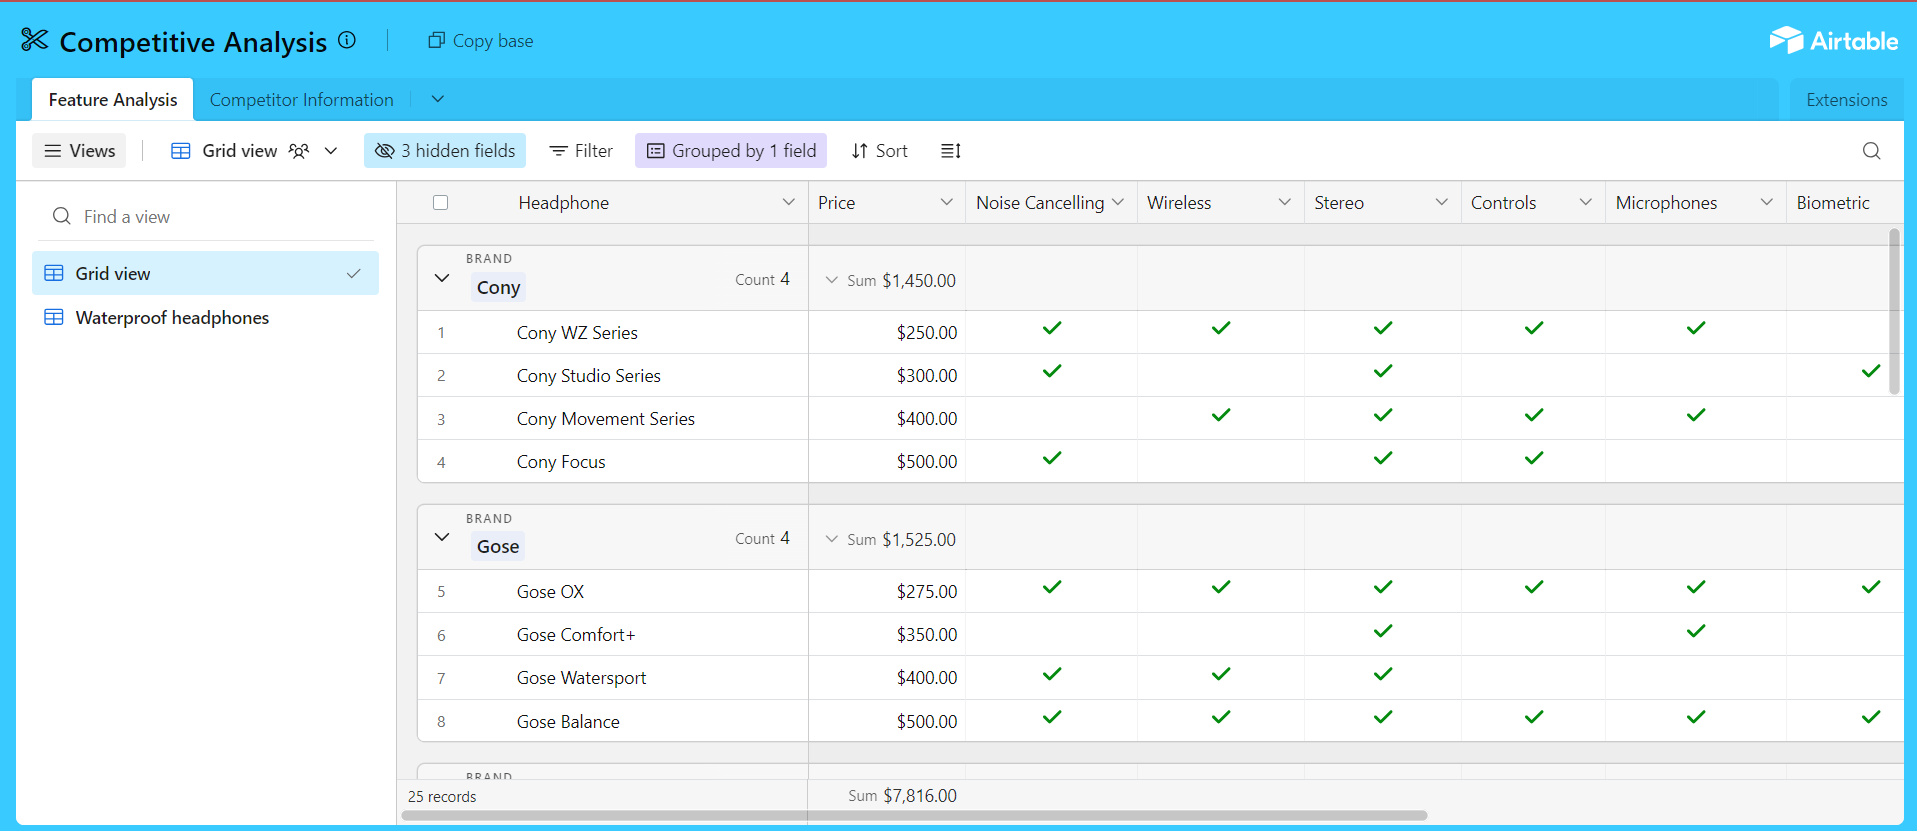Toggle the select-all checkbox in header
The height and width of the screenshot is (831, 1917).
(440, 202)
